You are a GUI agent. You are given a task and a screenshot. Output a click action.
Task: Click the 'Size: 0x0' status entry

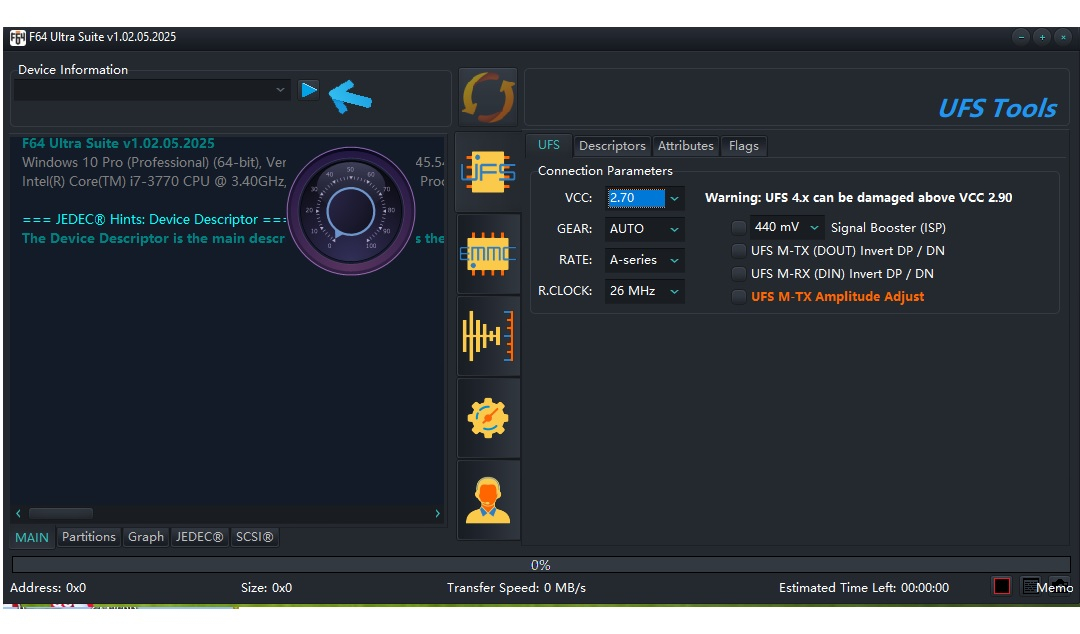[267, 588]
